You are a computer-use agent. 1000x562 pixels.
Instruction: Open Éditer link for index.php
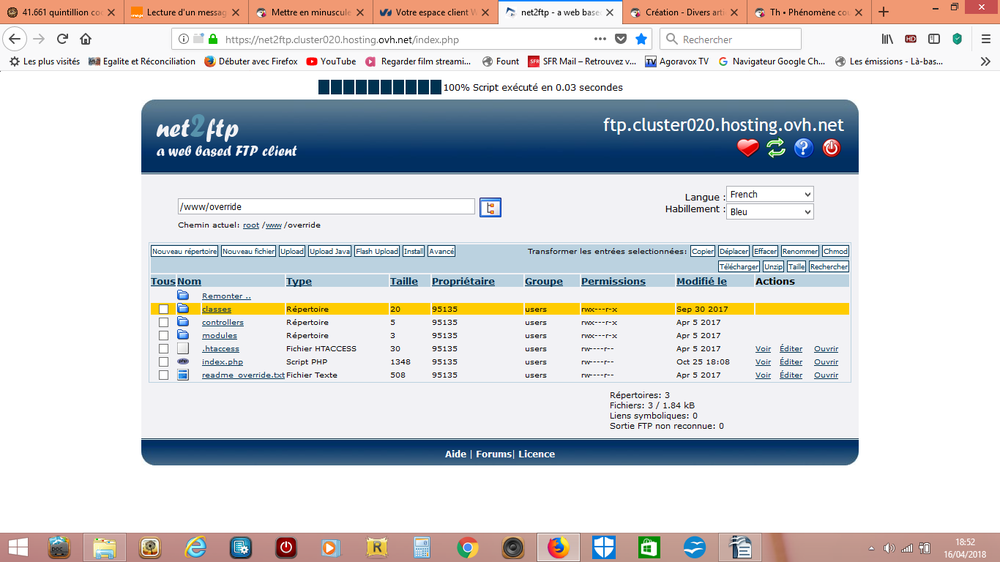[x=791, y=362]
